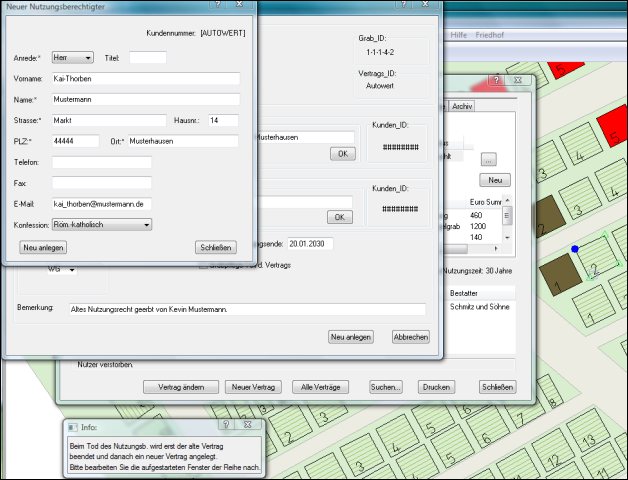Close the Info window
The height and width of the screenshot is (480, 628).
[248, 424]
